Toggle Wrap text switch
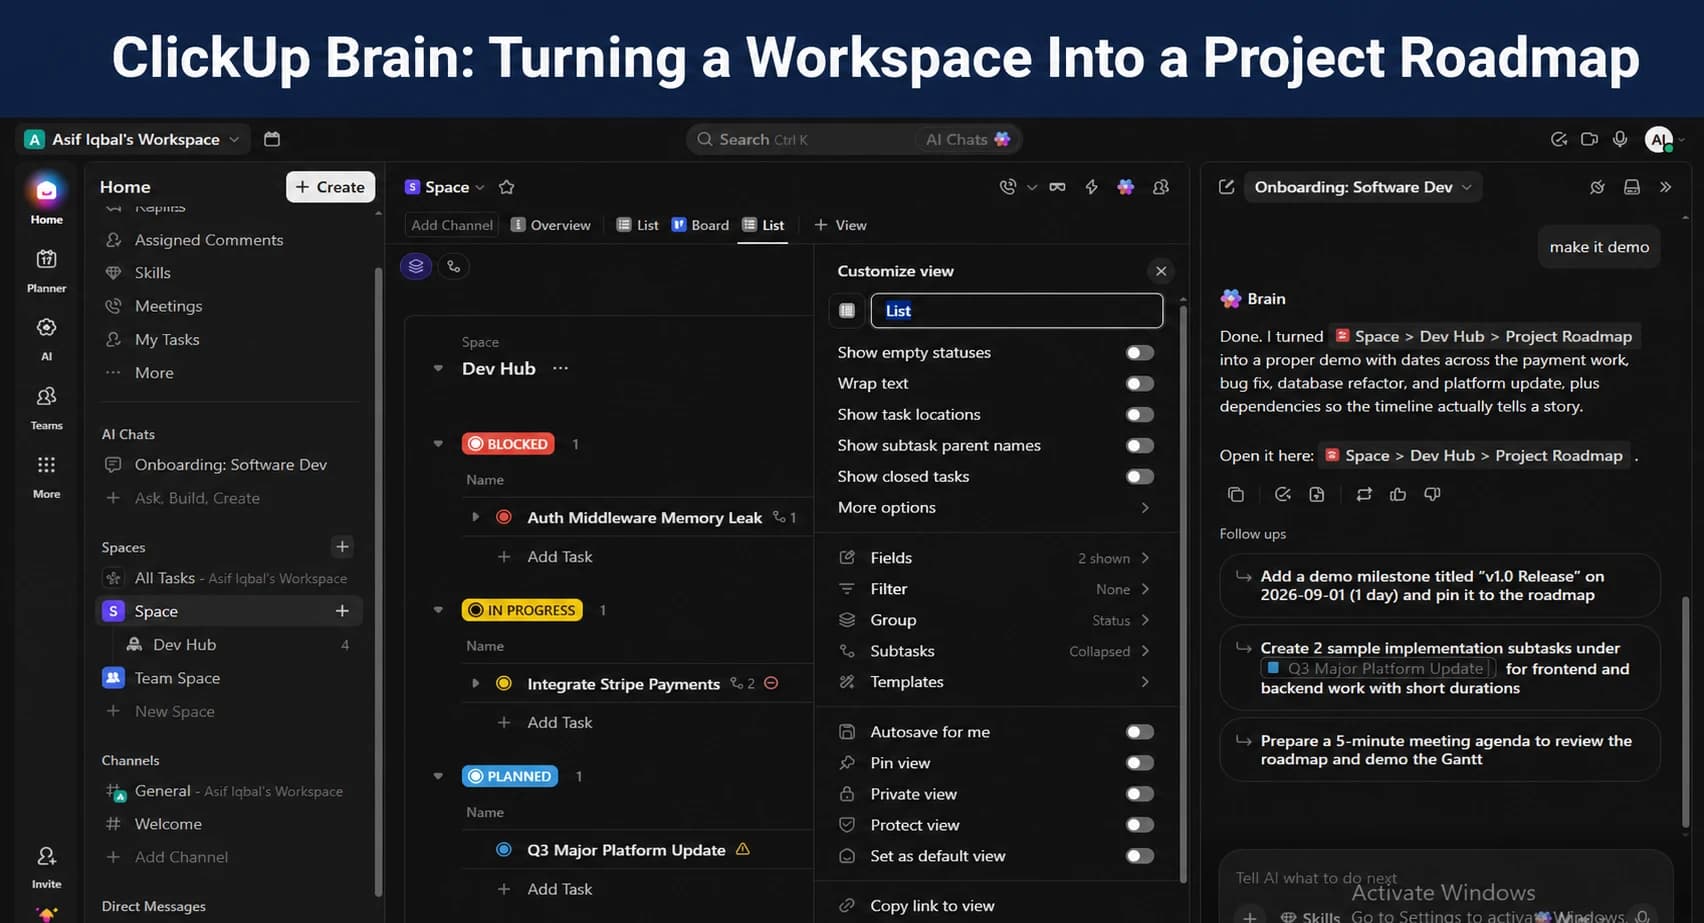1704x923 pixels. [1140, 384]
